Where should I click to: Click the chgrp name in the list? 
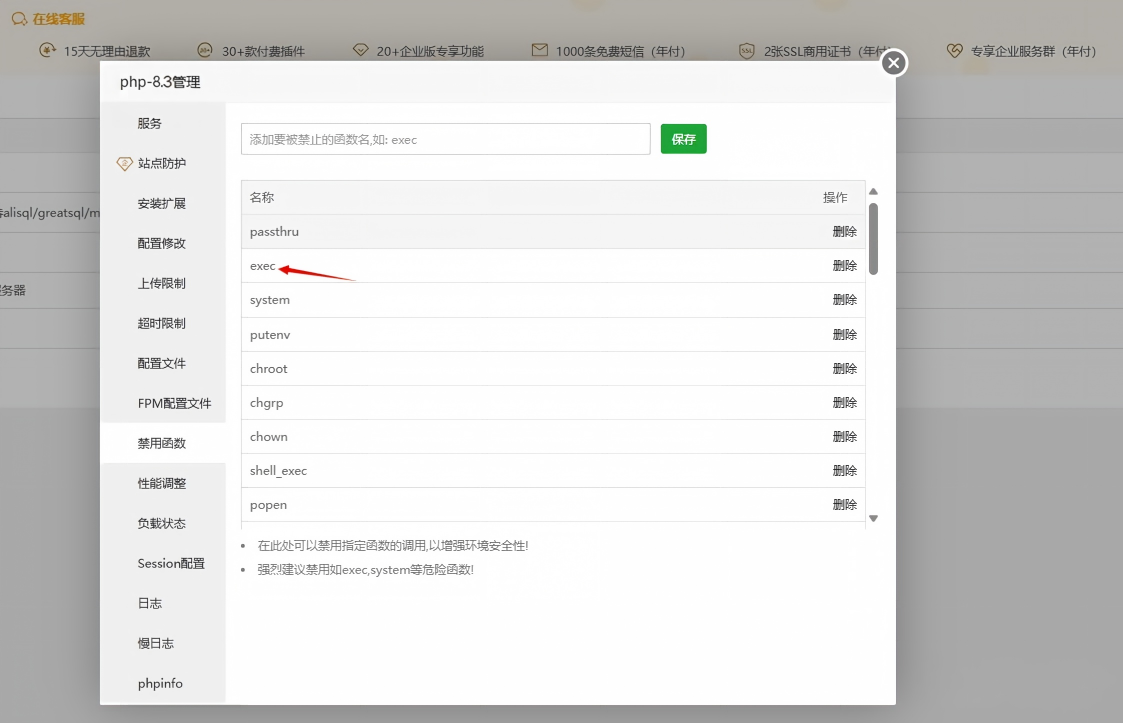click(x=266, y=403)
